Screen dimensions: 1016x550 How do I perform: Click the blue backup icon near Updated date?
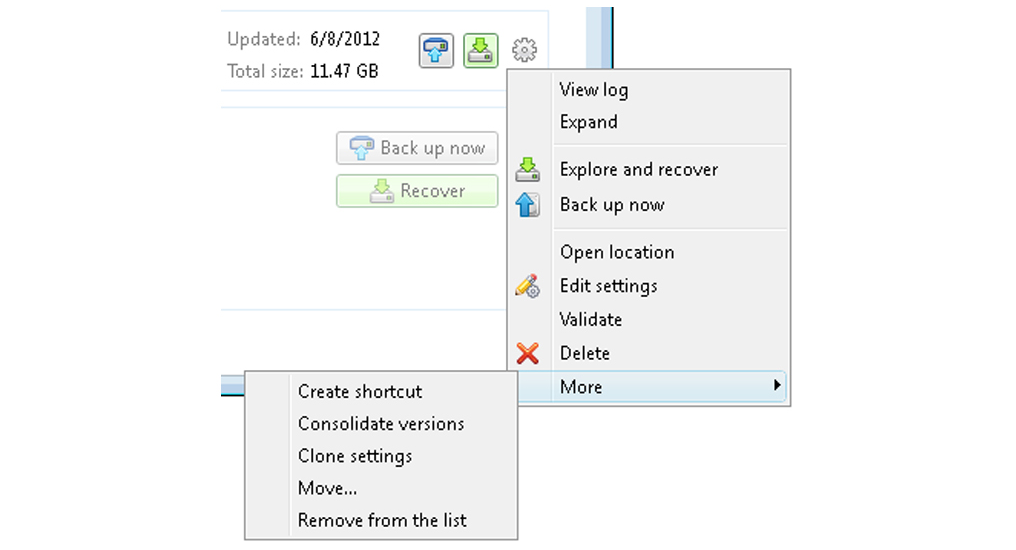(436, 50)
